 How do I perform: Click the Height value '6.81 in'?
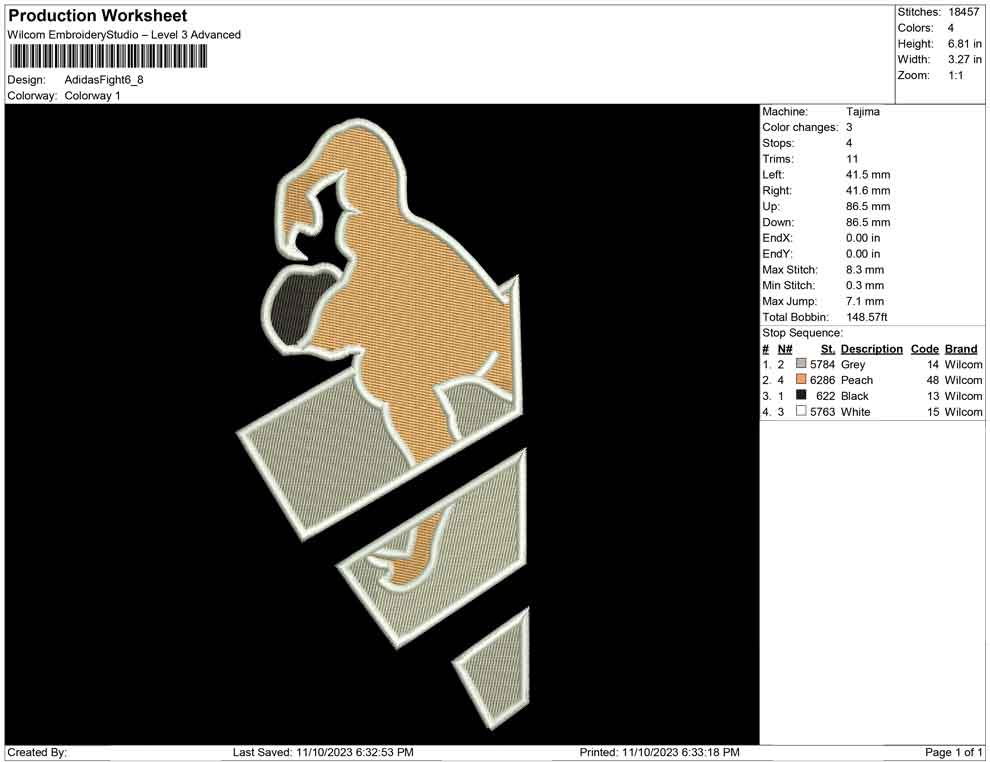[x=965, y=44]
